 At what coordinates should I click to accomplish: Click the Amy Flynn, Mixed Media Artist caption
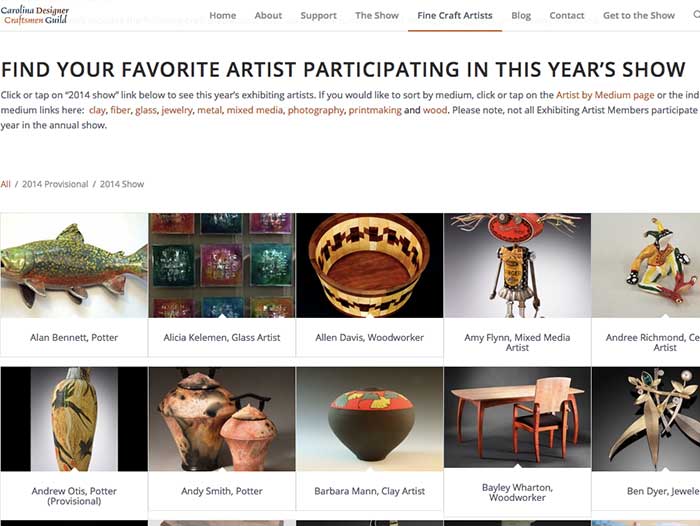click(x=517, y=342)
